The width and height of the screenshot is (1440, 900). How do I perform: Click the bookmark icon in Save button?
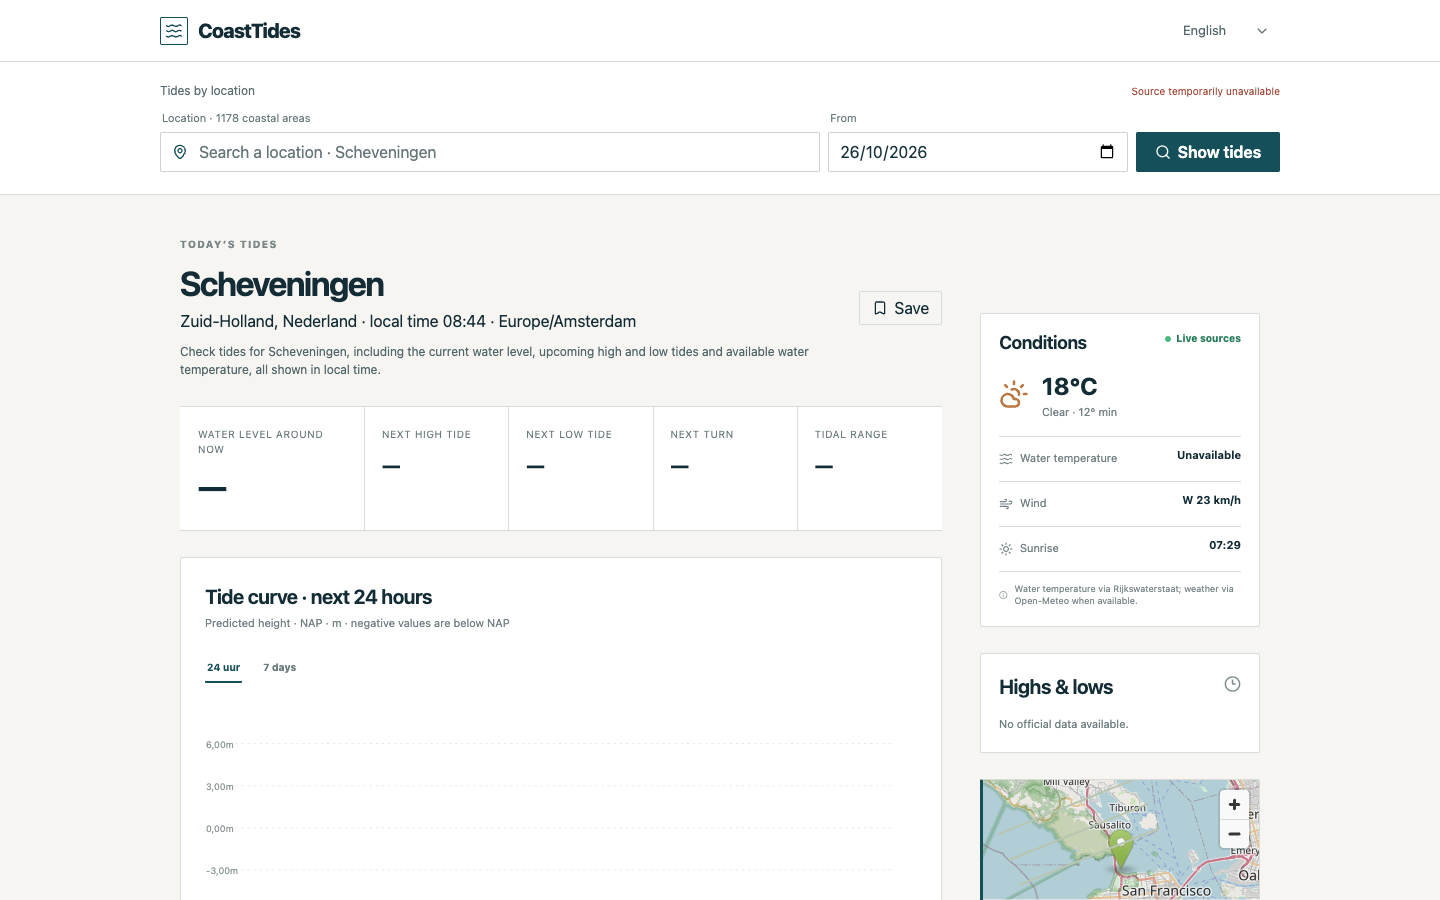click(x=880, y=308)
